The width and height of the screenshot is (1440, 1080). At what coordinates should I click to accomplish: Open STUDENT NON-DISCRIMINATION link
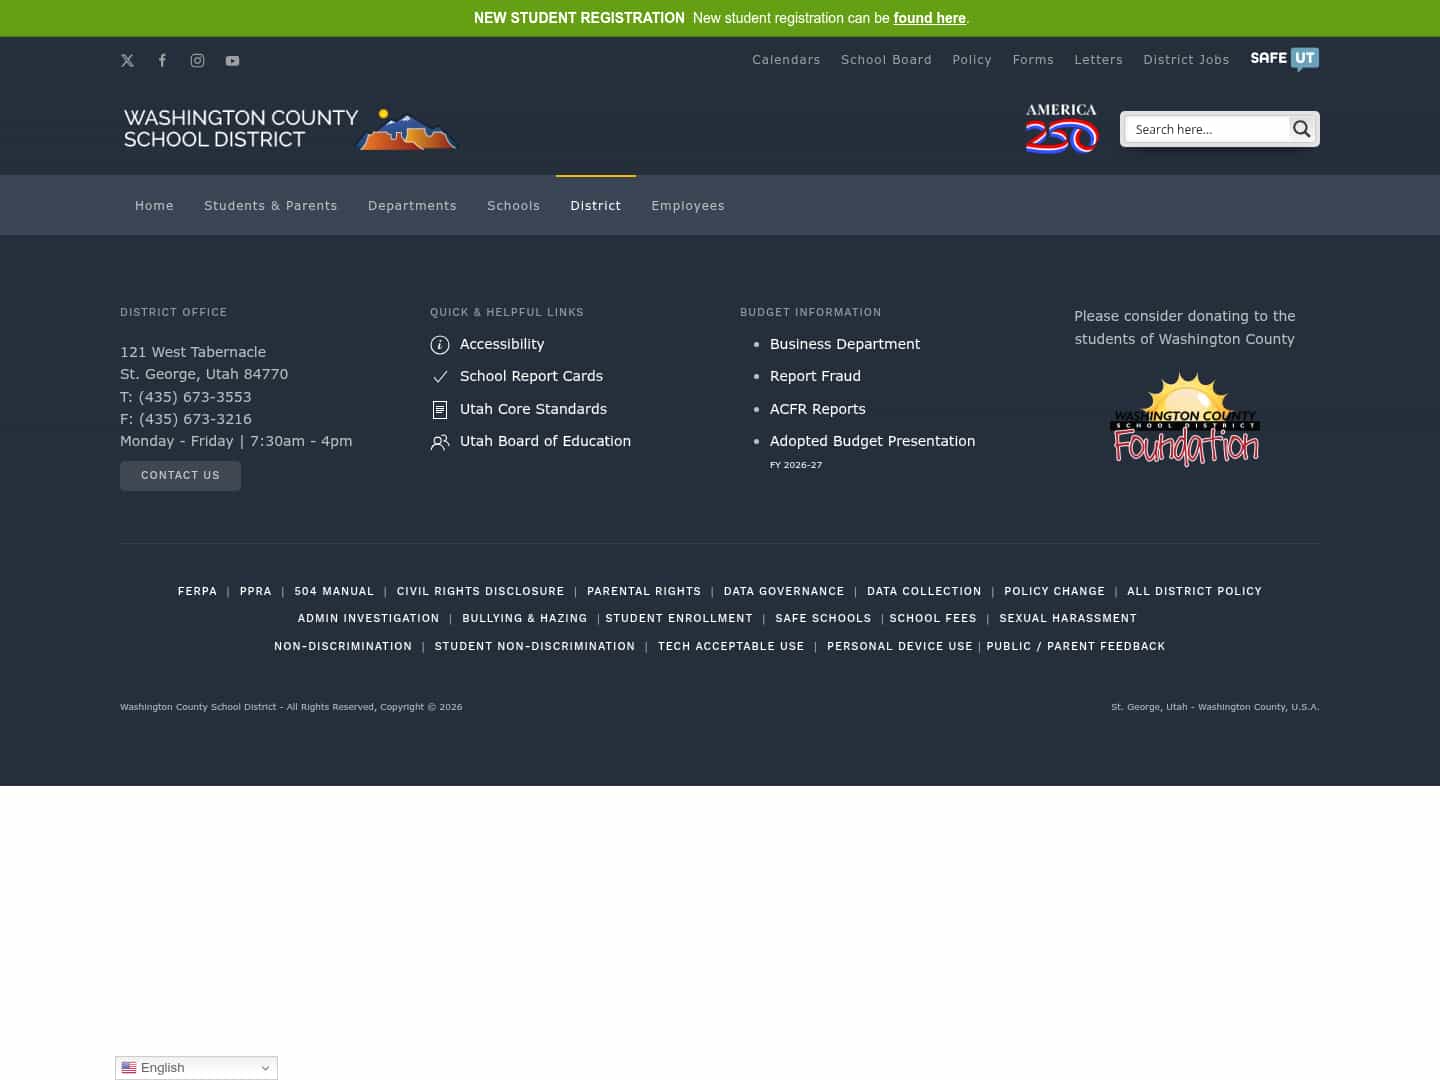535,647
